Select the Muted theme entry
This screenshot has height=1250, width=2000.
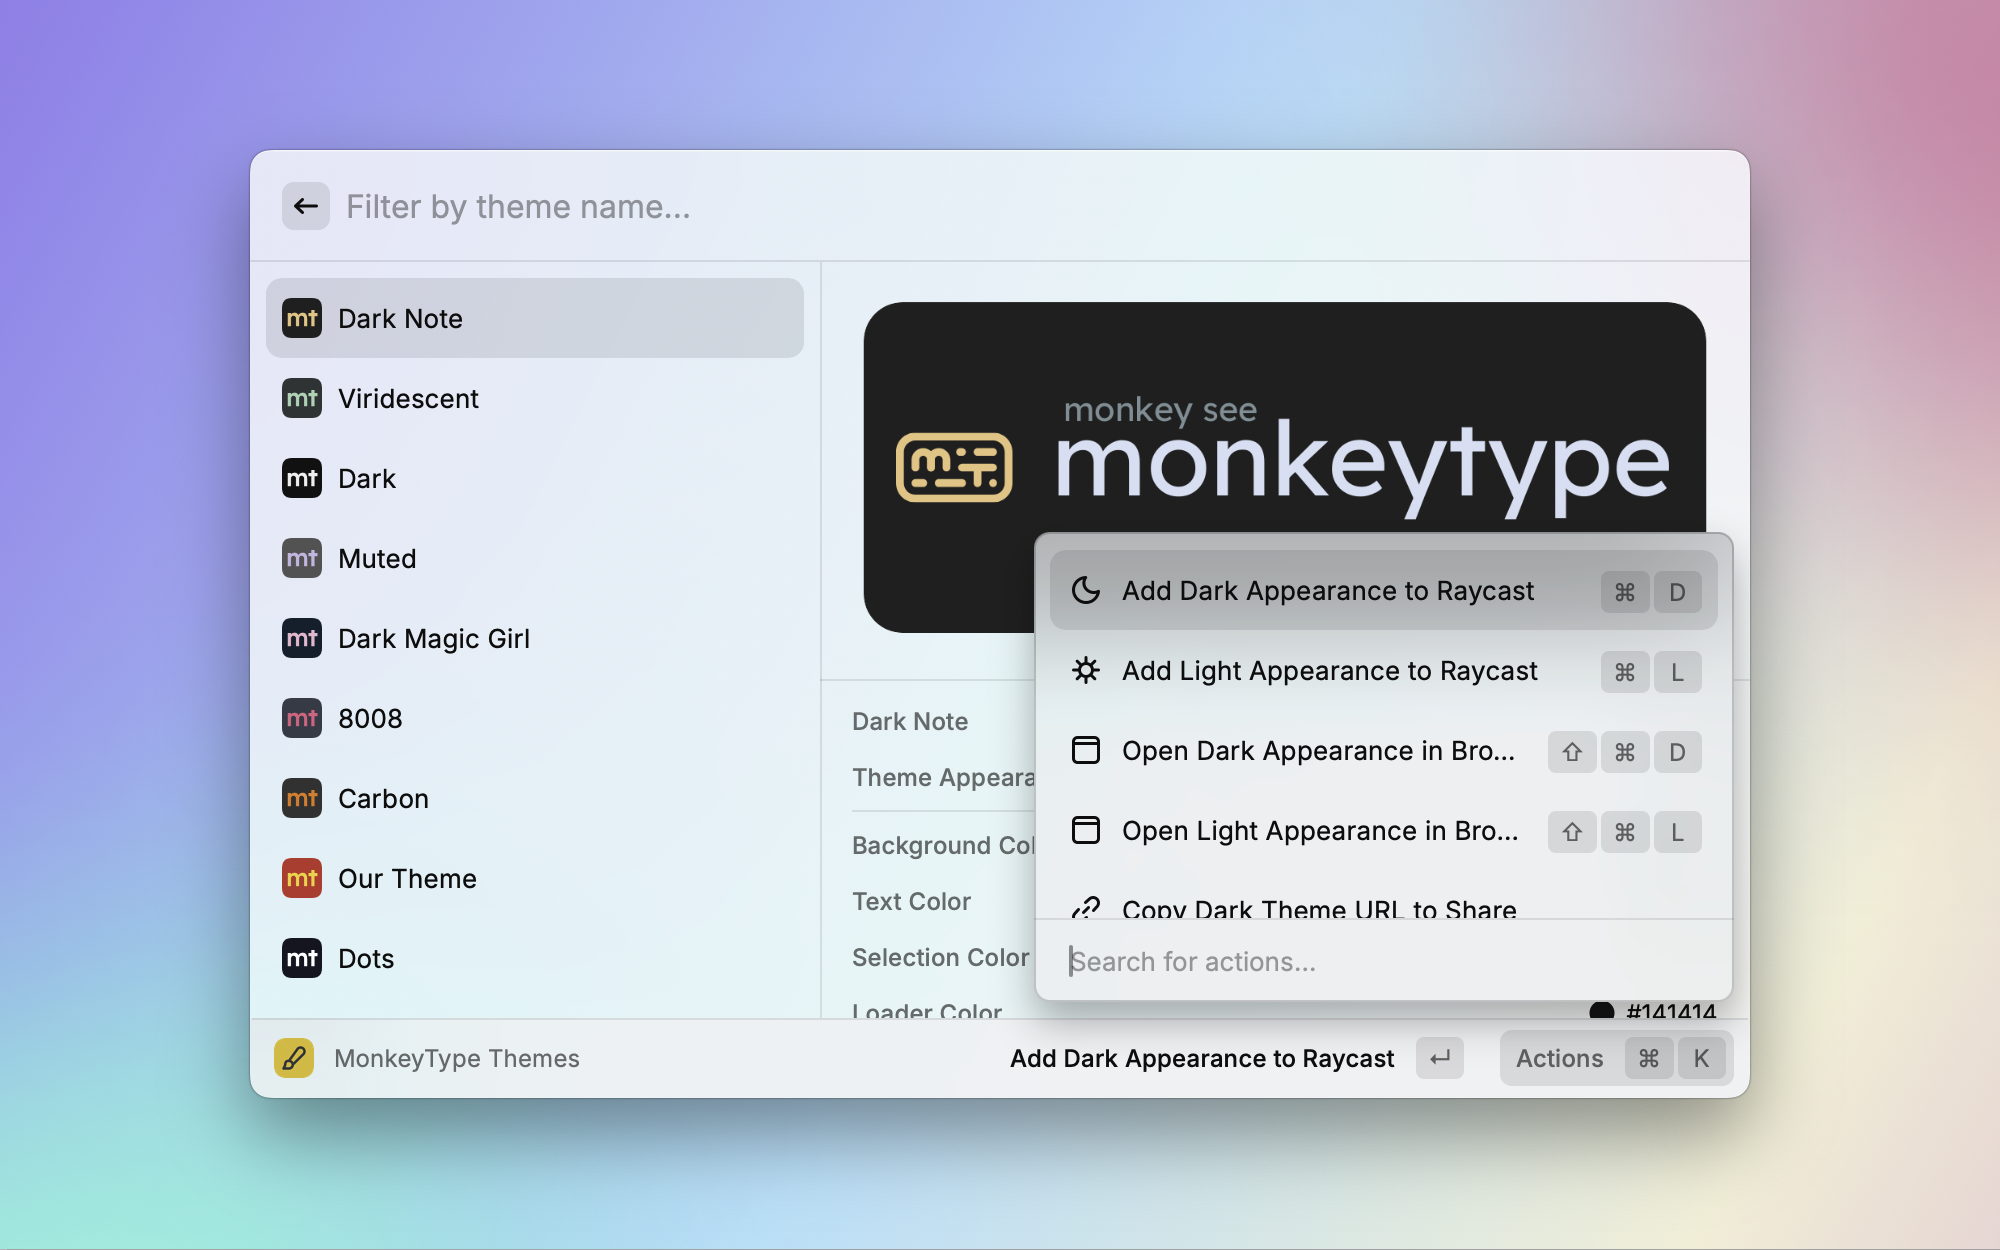click(x=536, y=557)
